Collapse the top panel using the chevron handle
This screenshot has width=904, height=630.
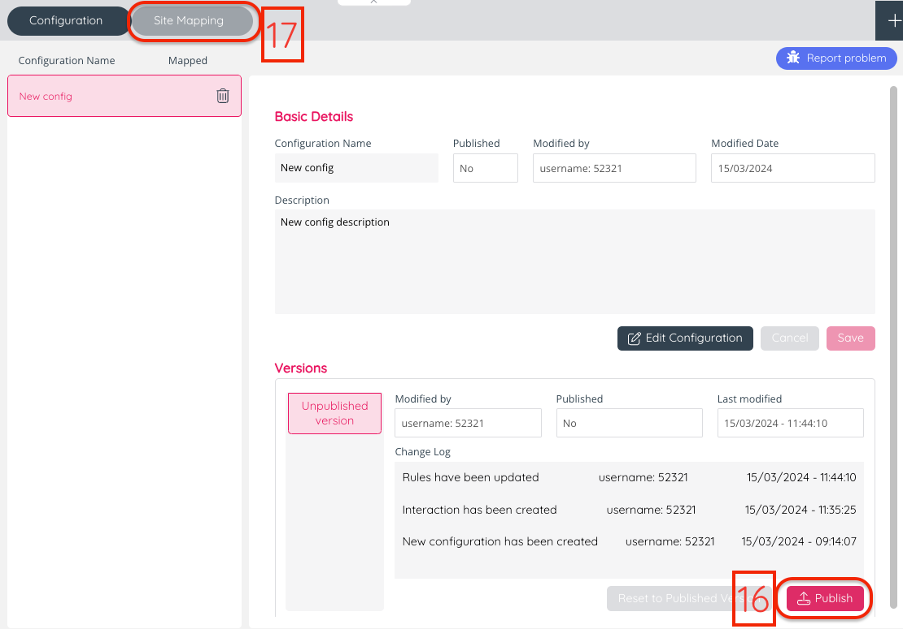pos(373,2)
